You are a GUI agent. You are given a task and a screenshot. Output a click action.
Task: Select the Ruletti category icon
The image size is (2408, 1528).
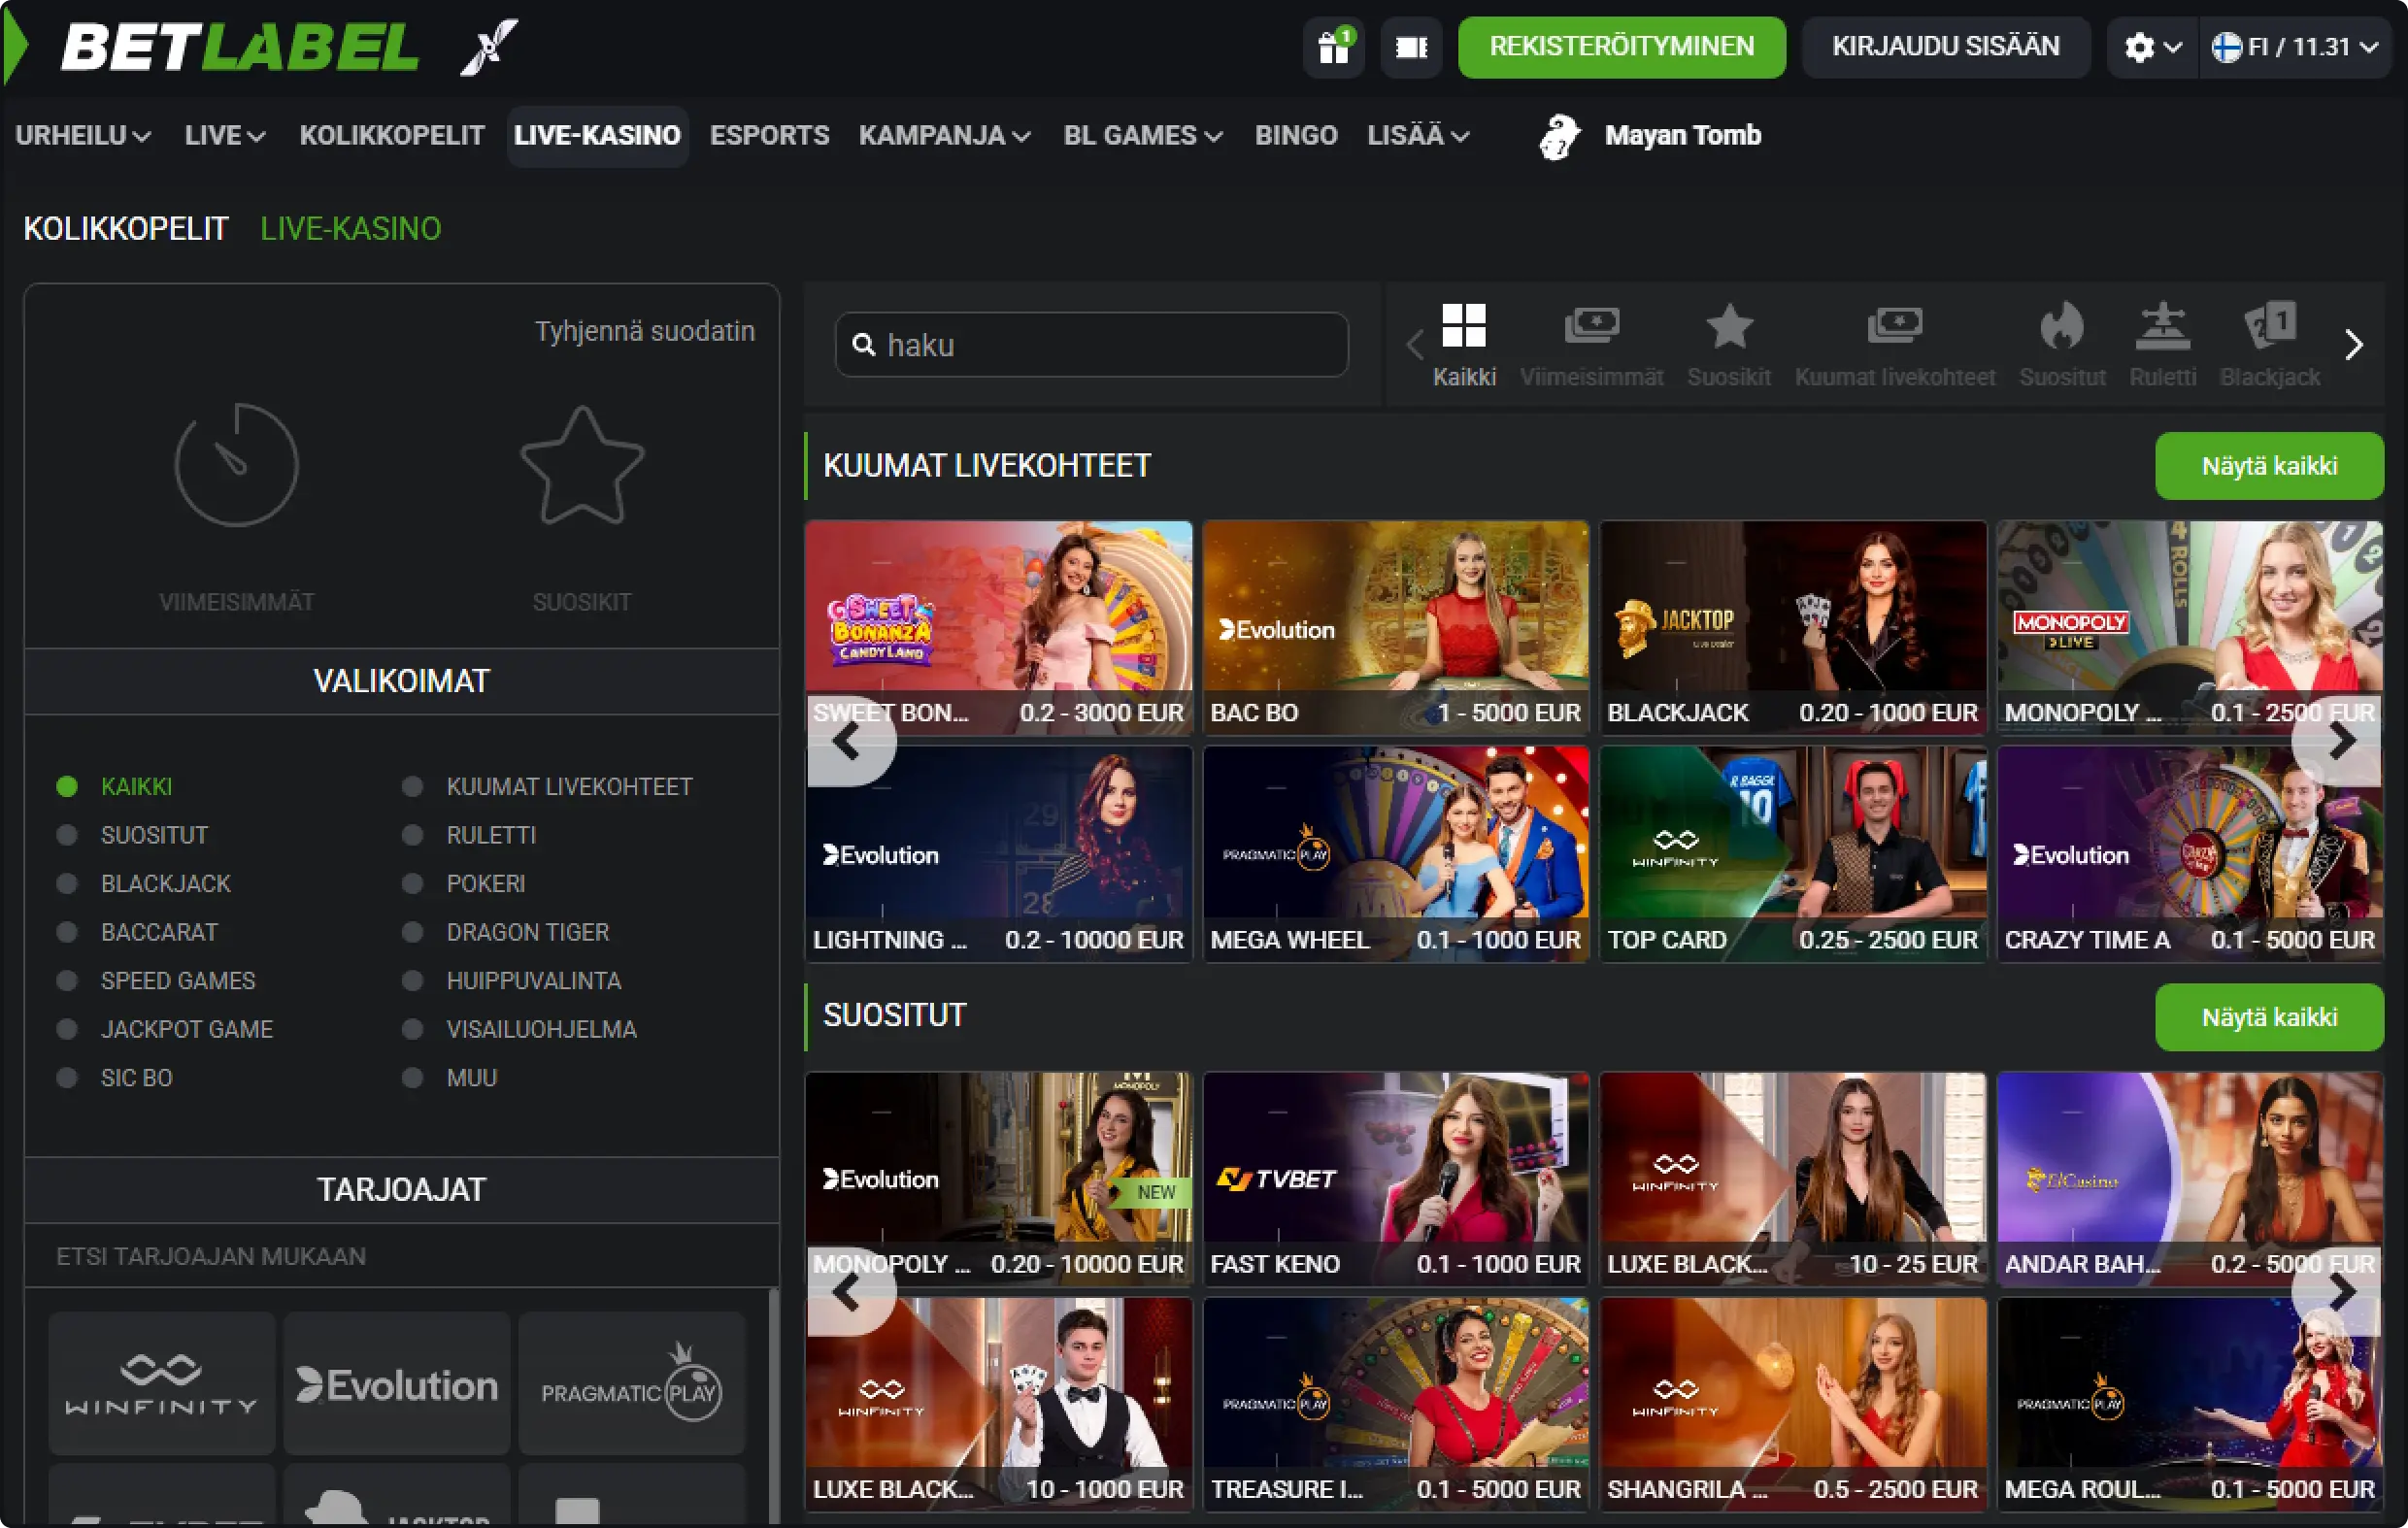[x=2162, y=345]
